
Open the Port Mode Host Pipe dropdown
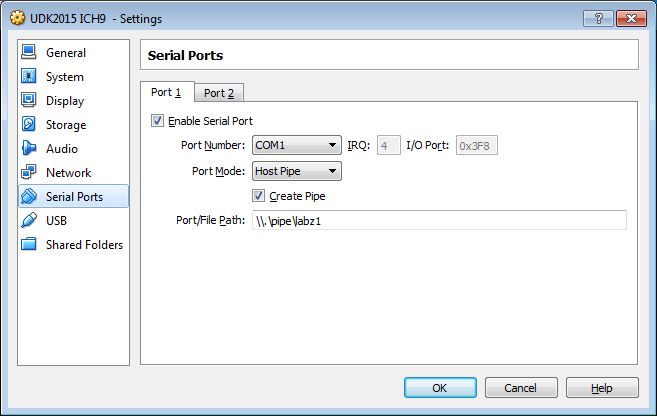click(297, 171)
